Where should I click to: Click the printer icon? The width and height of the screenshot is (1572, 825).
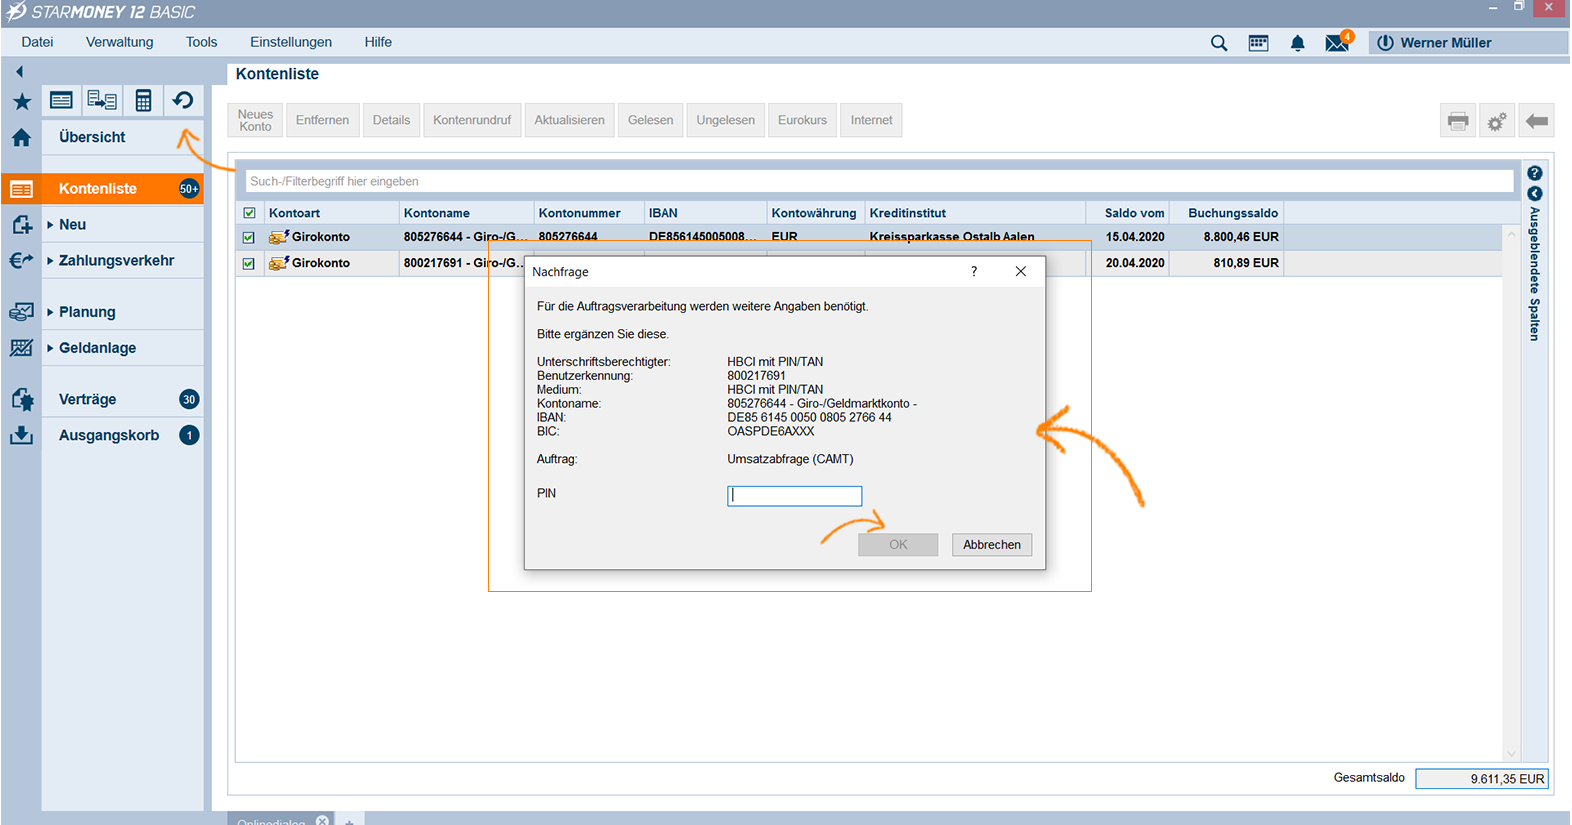[x=1457, y=121]
